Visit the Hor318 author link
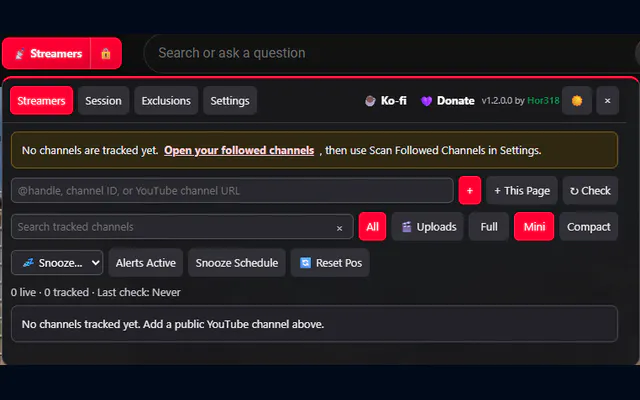 tap(543, 101)
